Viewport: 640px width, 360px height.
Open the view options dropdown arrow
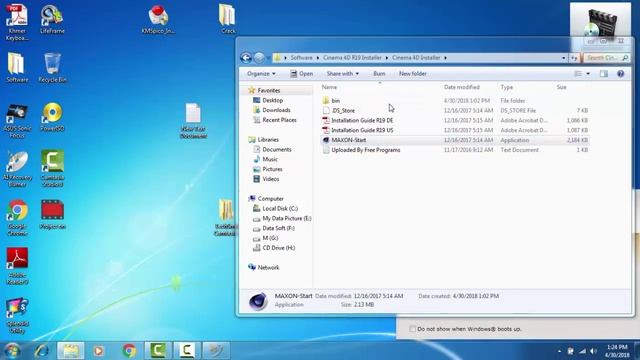(588, 74)
